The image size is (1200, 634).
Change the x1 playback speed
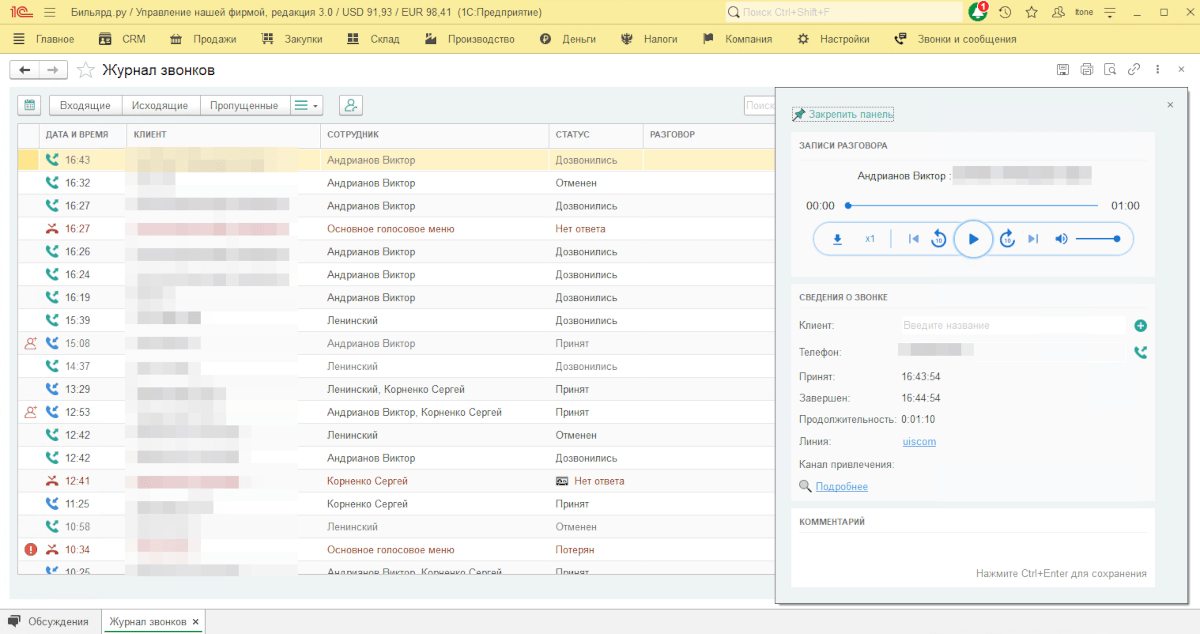870,239
